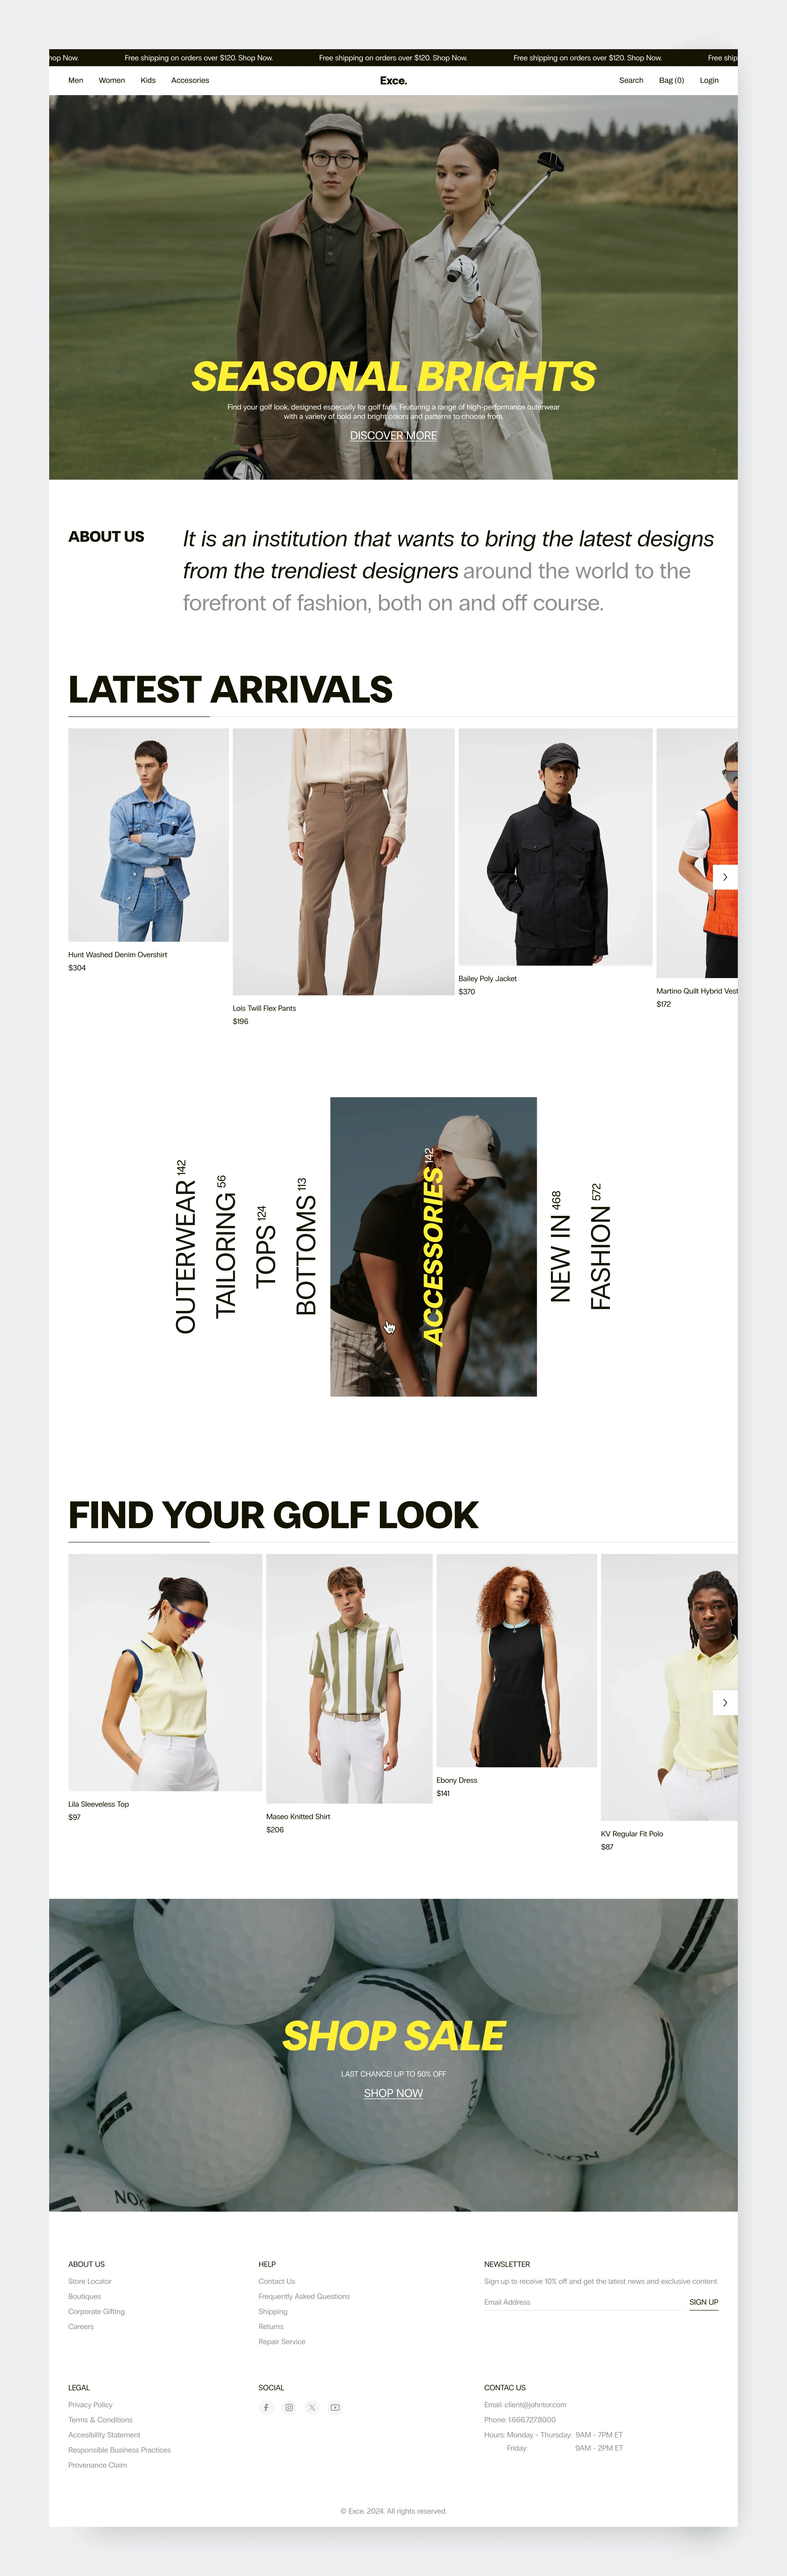Open the Accesories menu item
787x2576 pixels.
click(190, 80)
